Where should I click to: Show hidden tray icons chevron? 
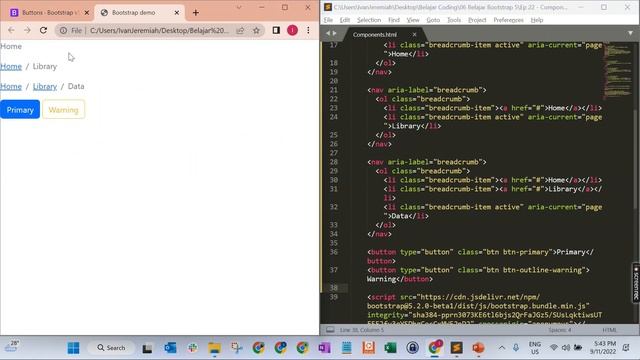(502, 348)
